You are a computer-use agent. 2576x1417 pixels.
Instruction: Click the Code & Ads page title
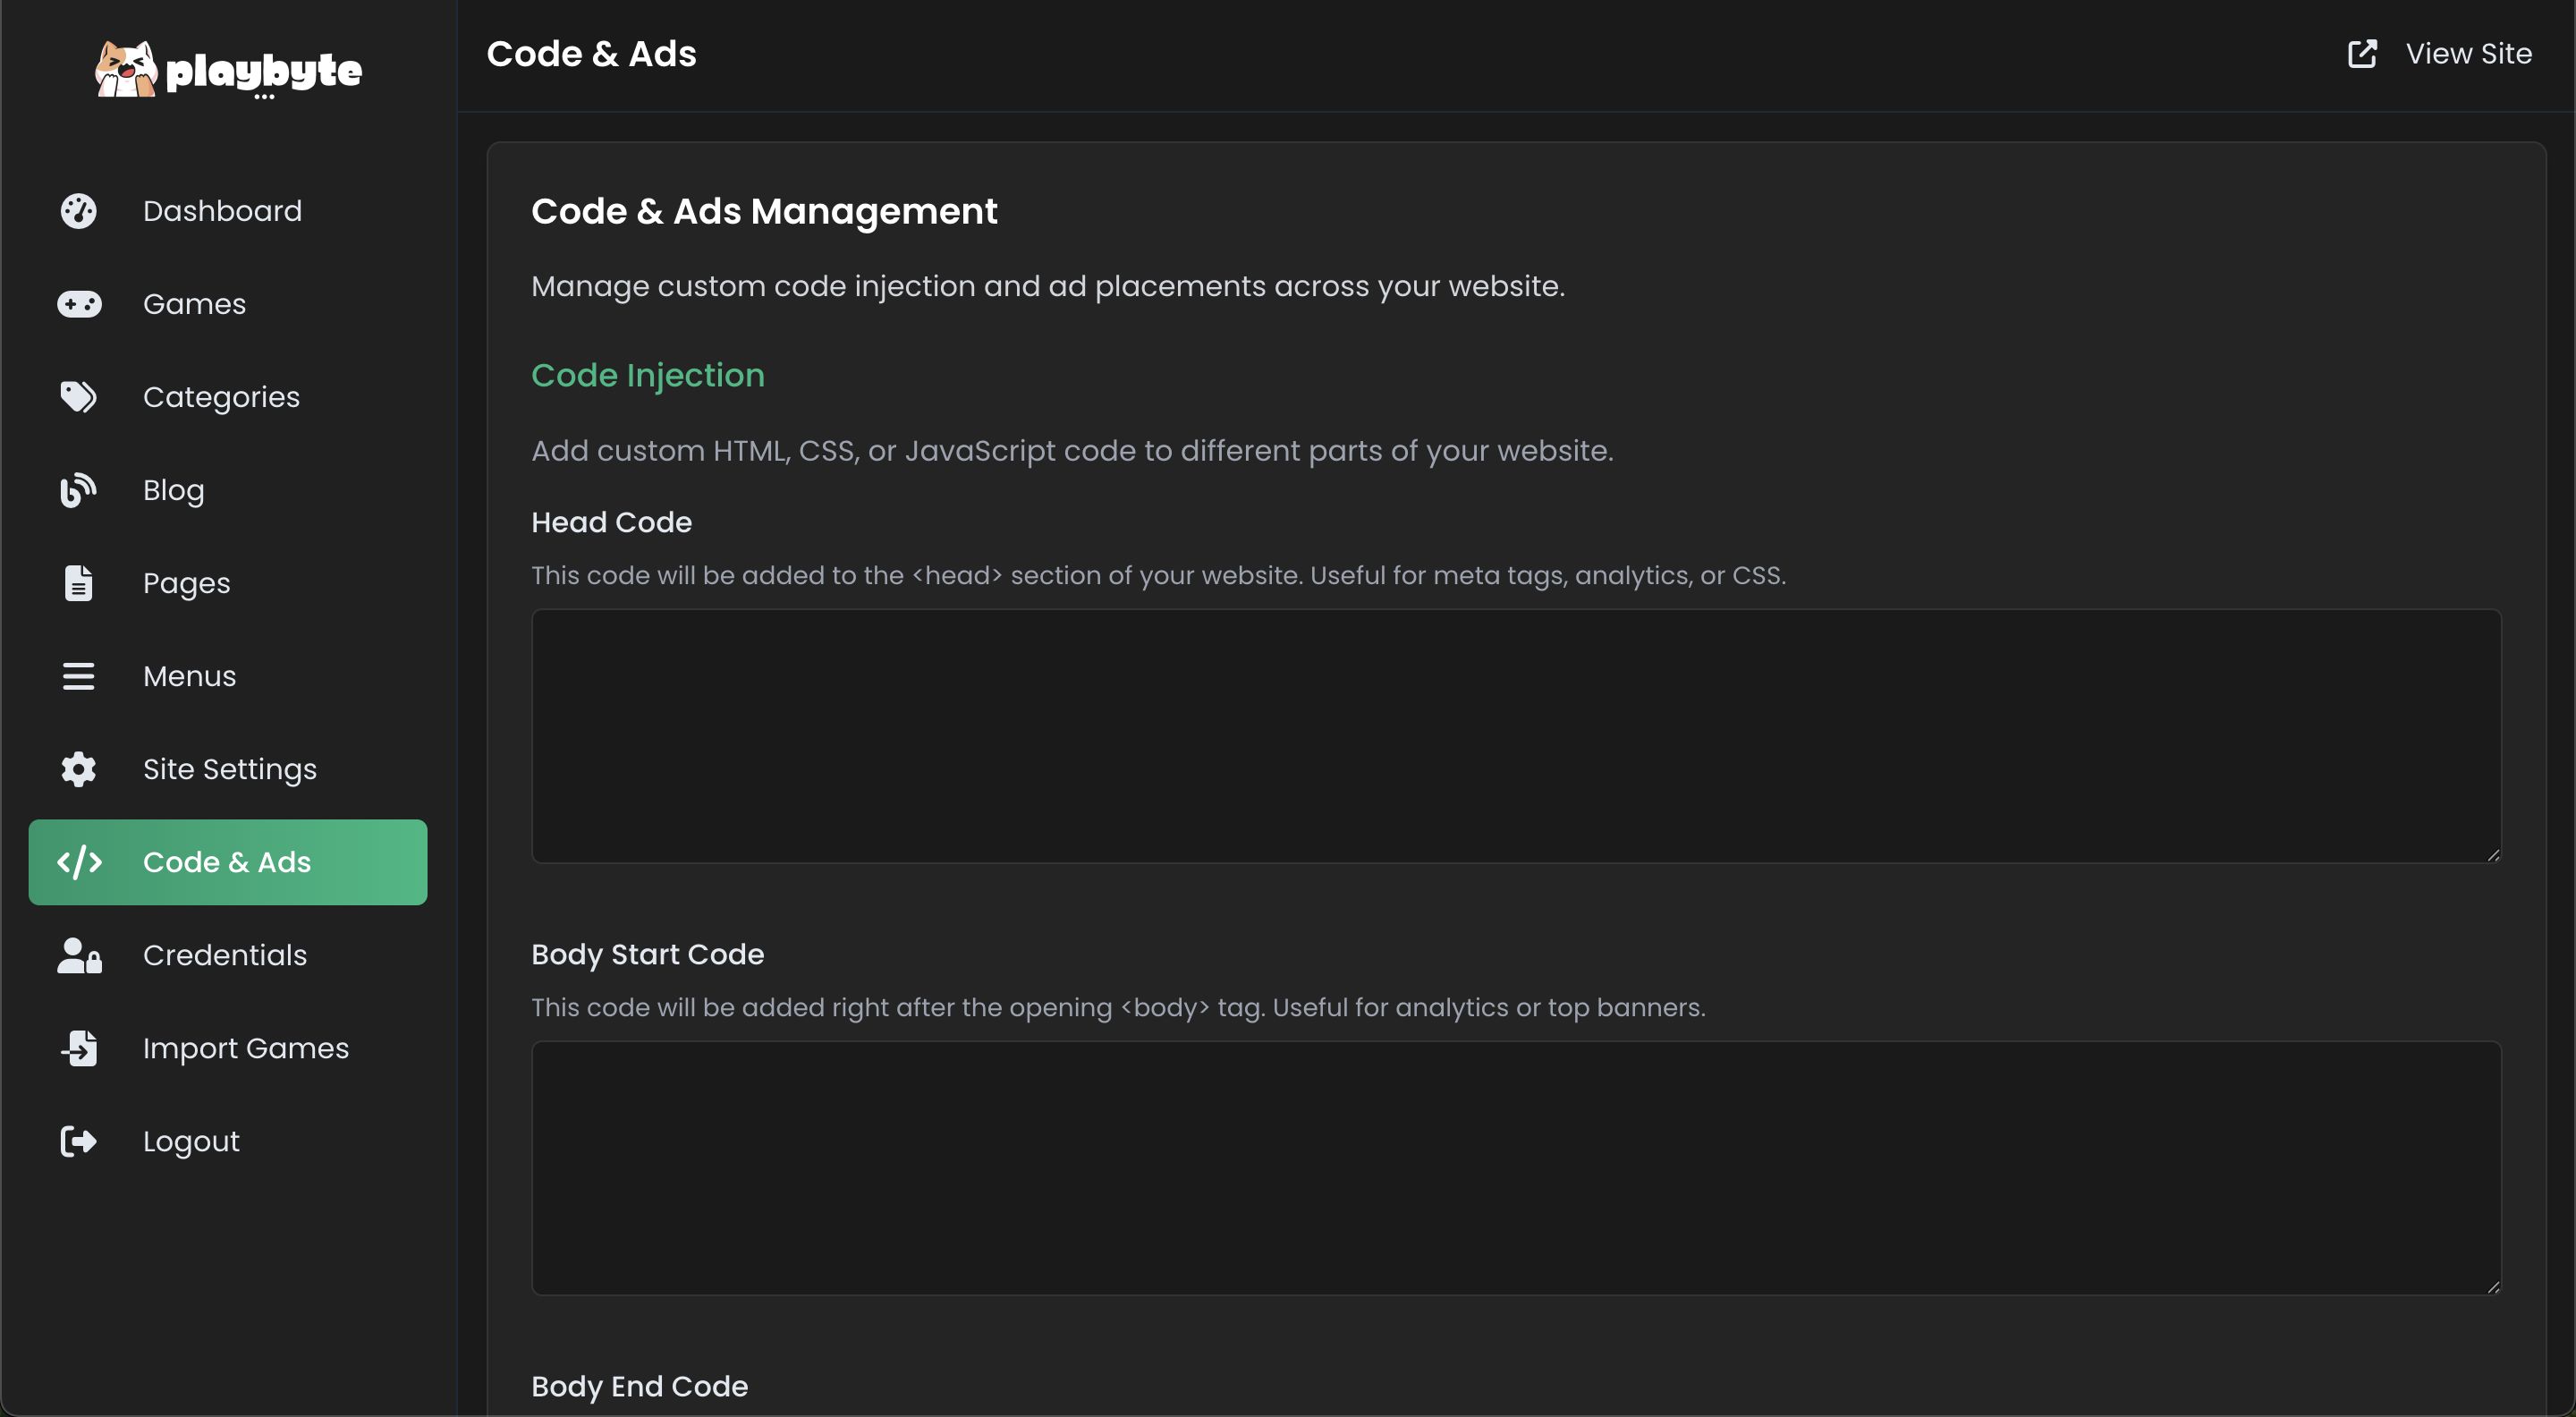tap(591, 54)
